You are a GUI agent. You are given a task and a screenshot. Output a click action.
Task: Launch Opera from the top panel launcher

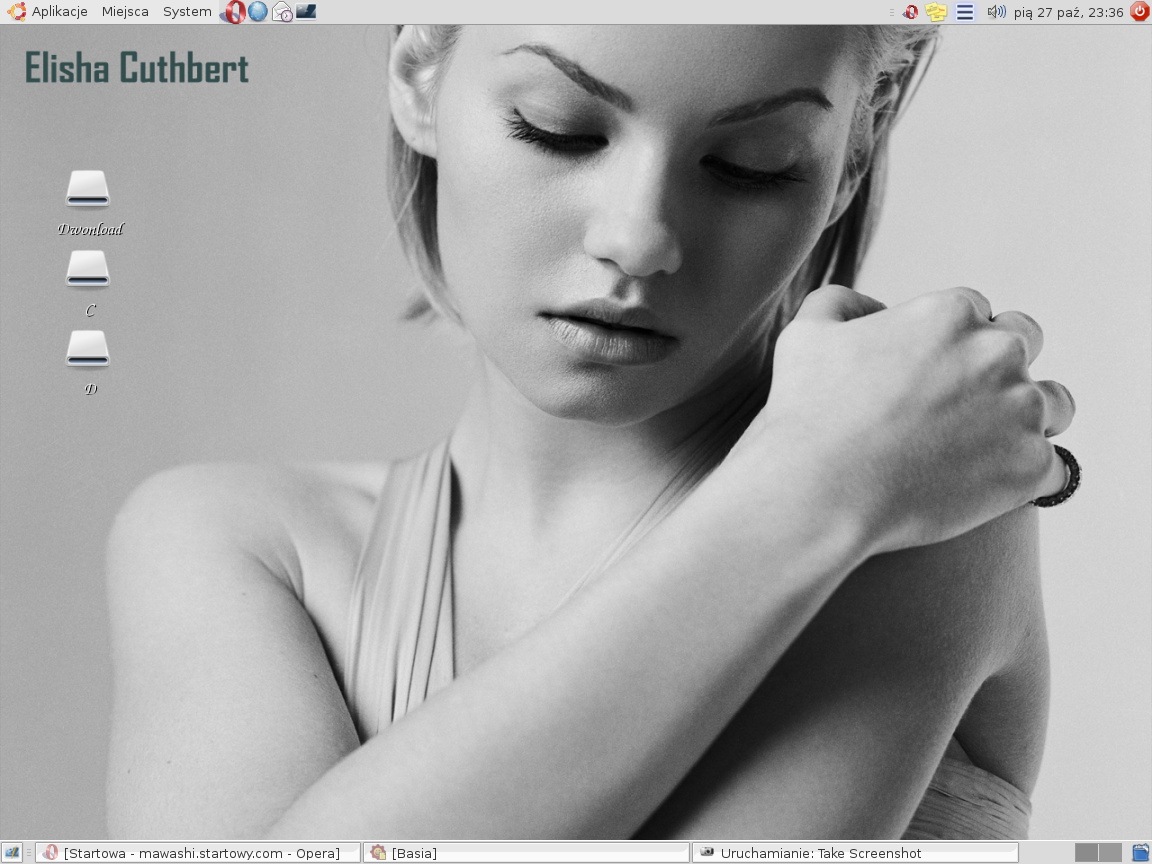click(234, 12)
